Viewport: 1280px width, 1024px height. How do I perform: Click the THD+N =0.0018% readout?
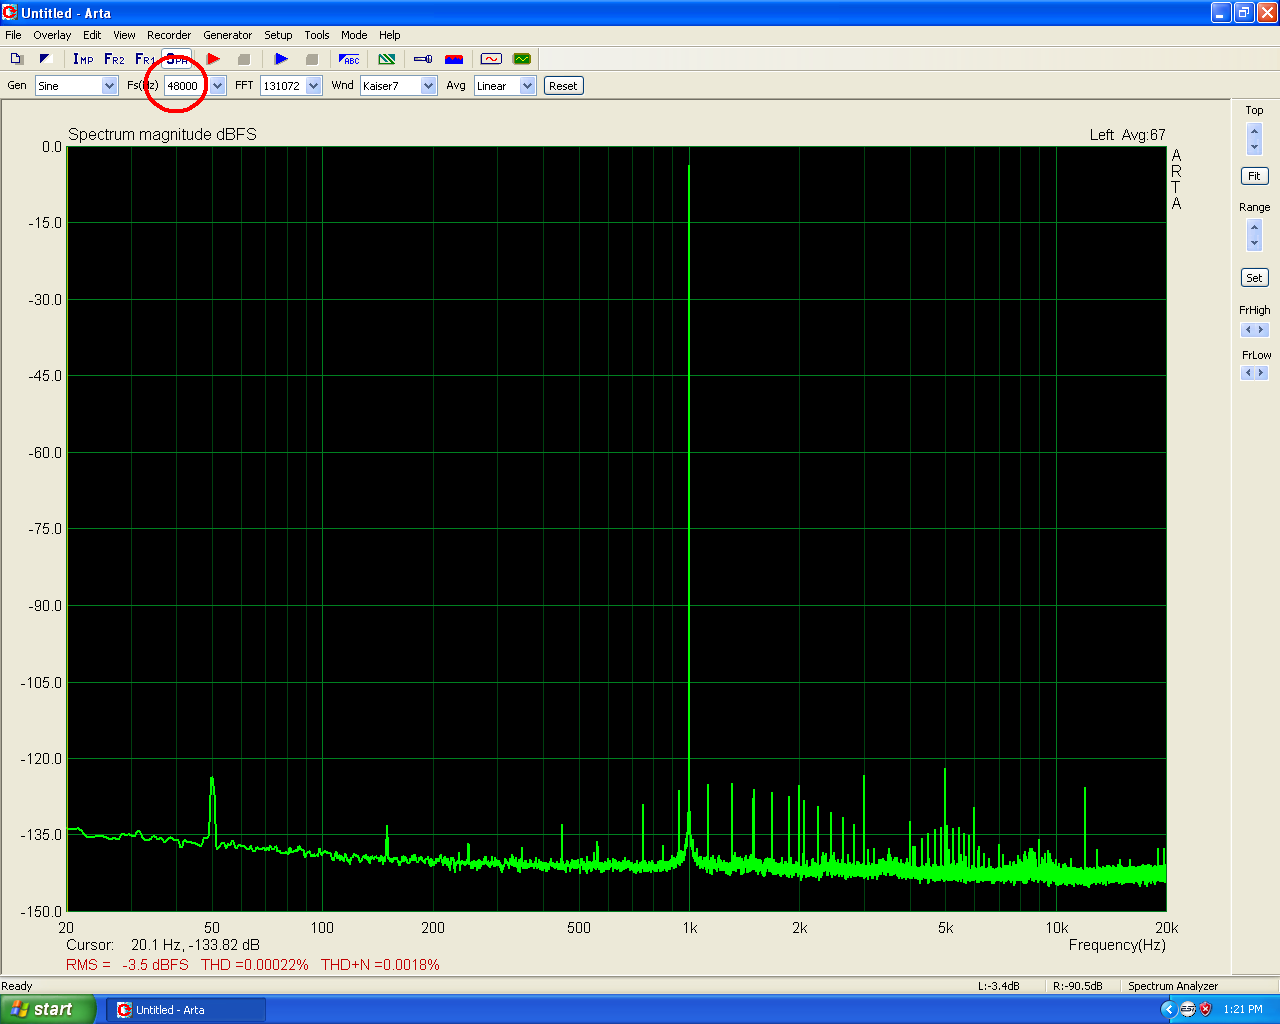point(380,965)
